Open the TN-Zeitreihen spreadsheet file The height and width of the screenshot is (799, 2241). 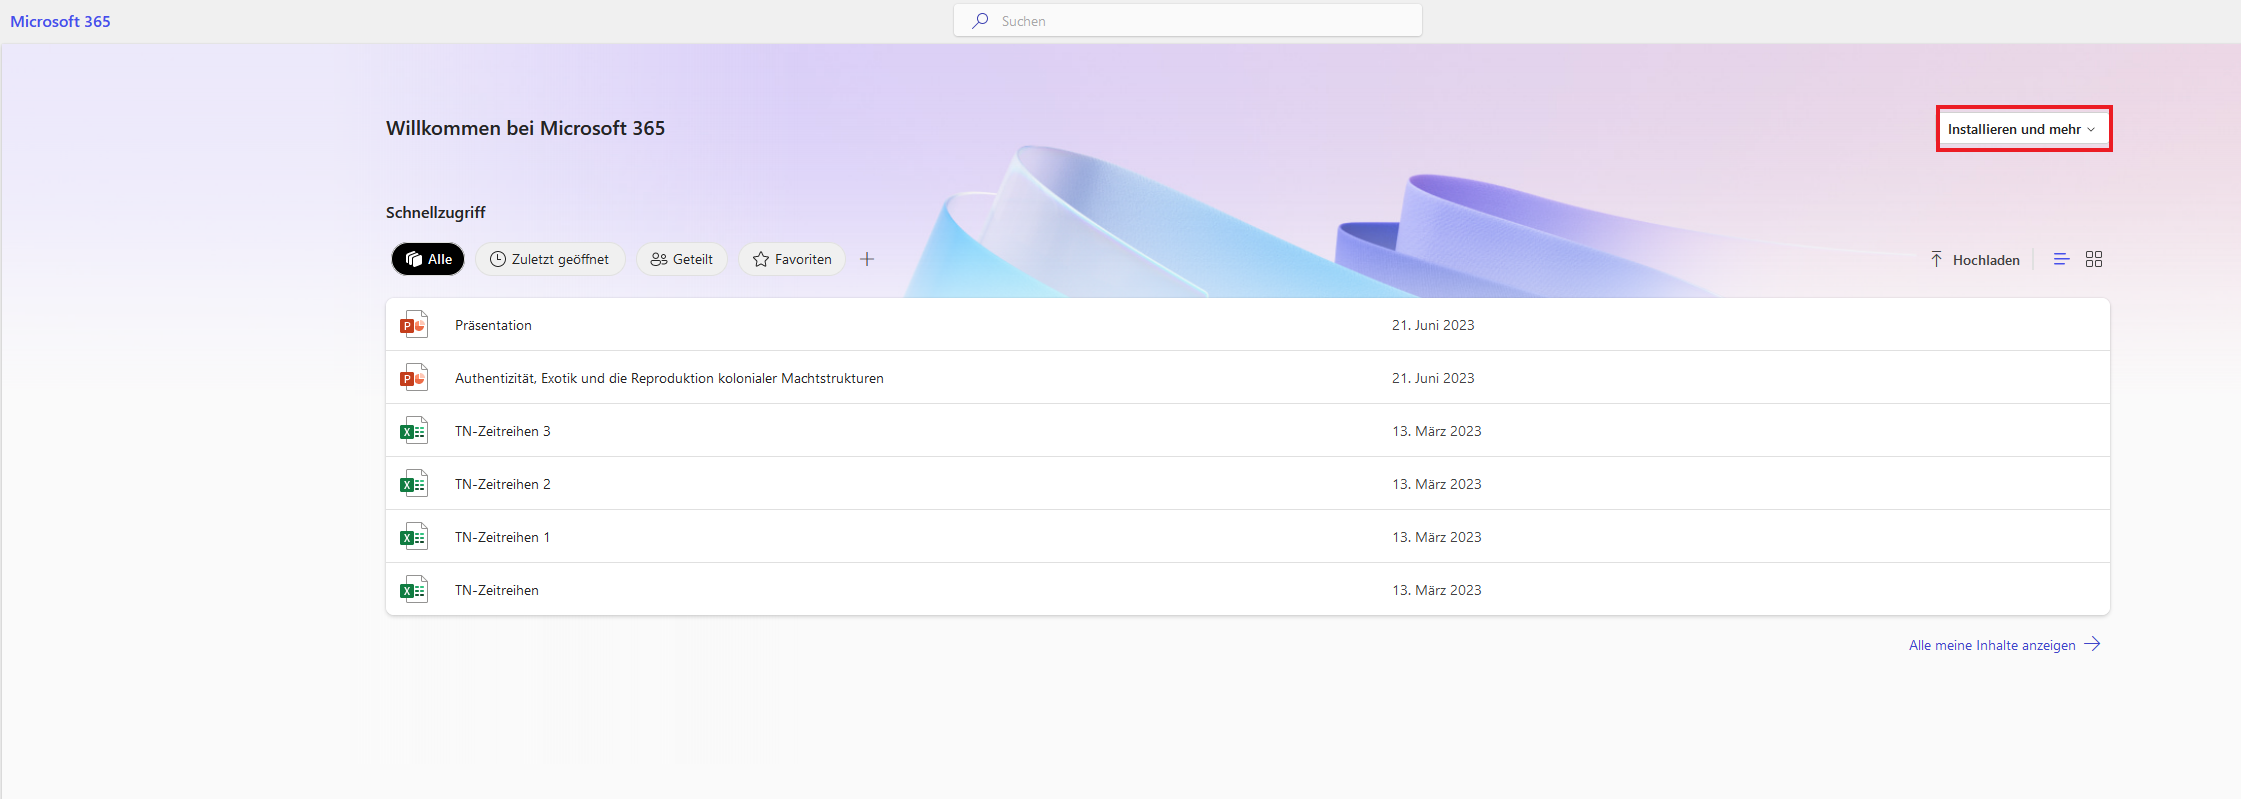click(497, 590)
